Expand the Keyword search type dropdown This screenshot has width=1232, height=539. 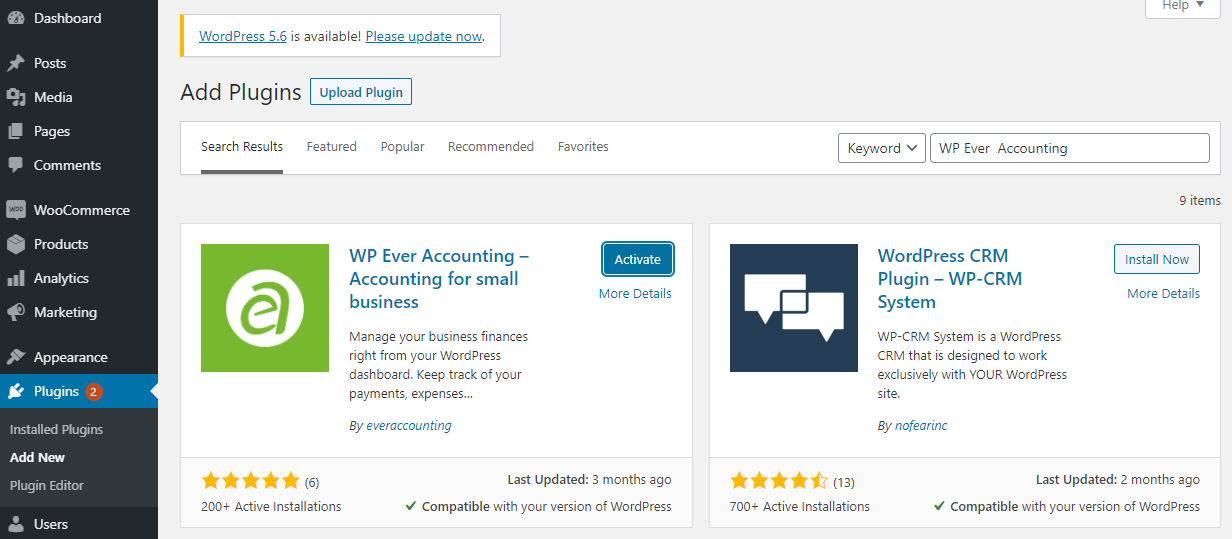883,148
